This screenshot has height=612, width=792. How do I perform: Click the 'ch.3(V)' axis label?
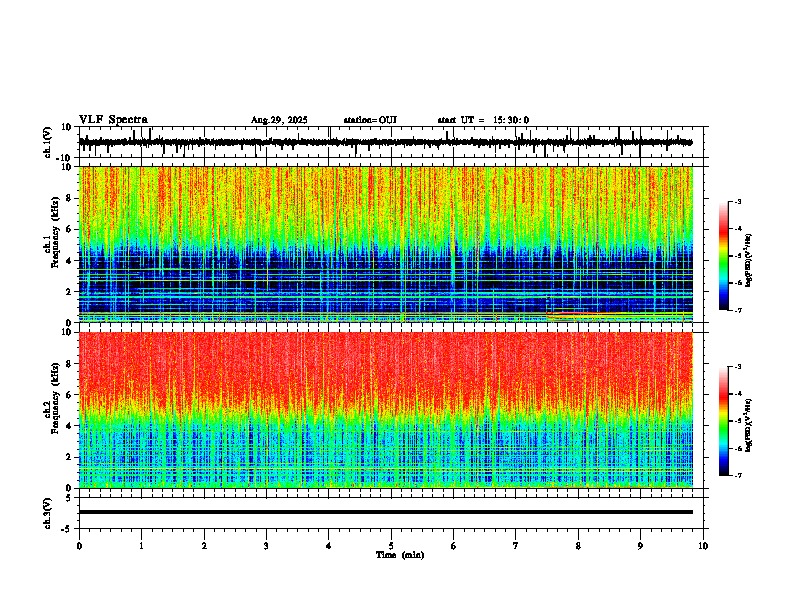click(48, 513)
